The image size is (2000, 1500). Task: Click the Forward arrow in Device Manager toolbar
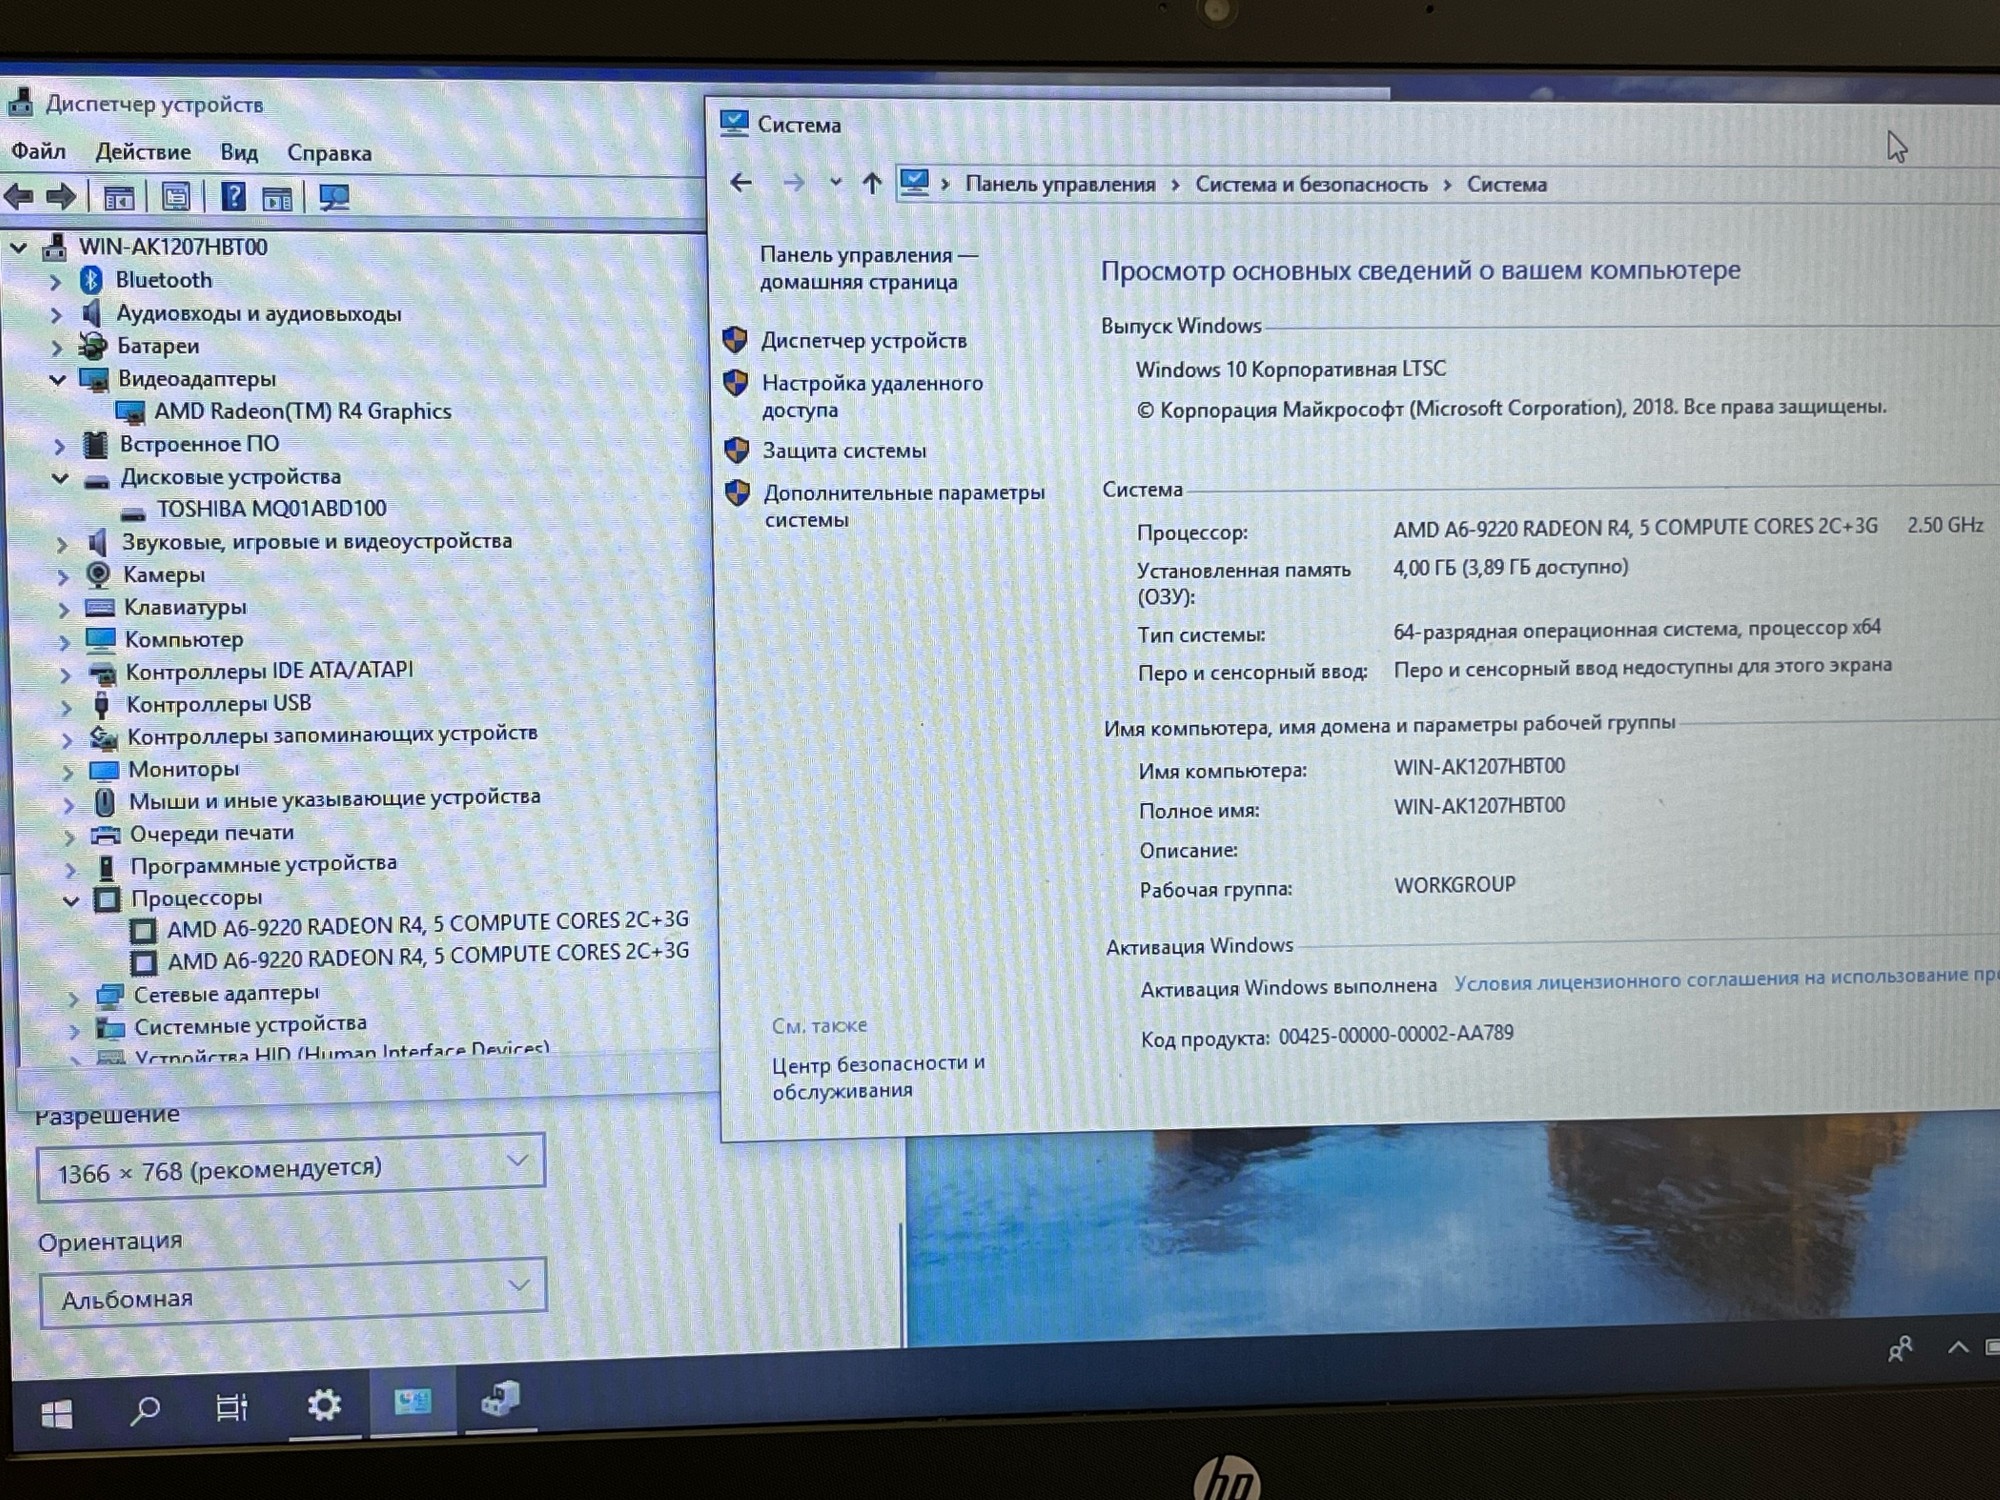click(x=62, y=197)
